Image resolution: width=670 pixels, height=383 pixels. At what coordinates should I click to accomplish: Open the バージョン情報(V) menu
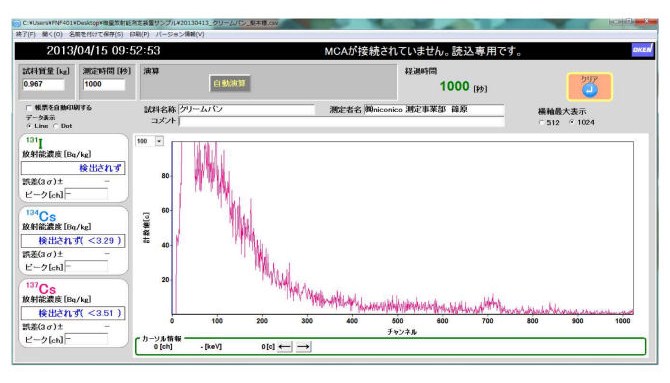point(180,34)
